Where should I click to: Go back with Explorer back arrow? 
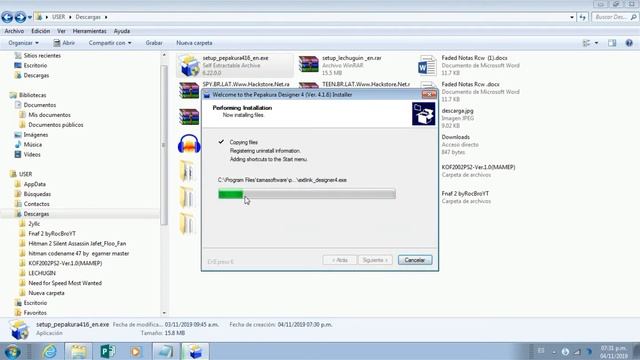[7, 17]
